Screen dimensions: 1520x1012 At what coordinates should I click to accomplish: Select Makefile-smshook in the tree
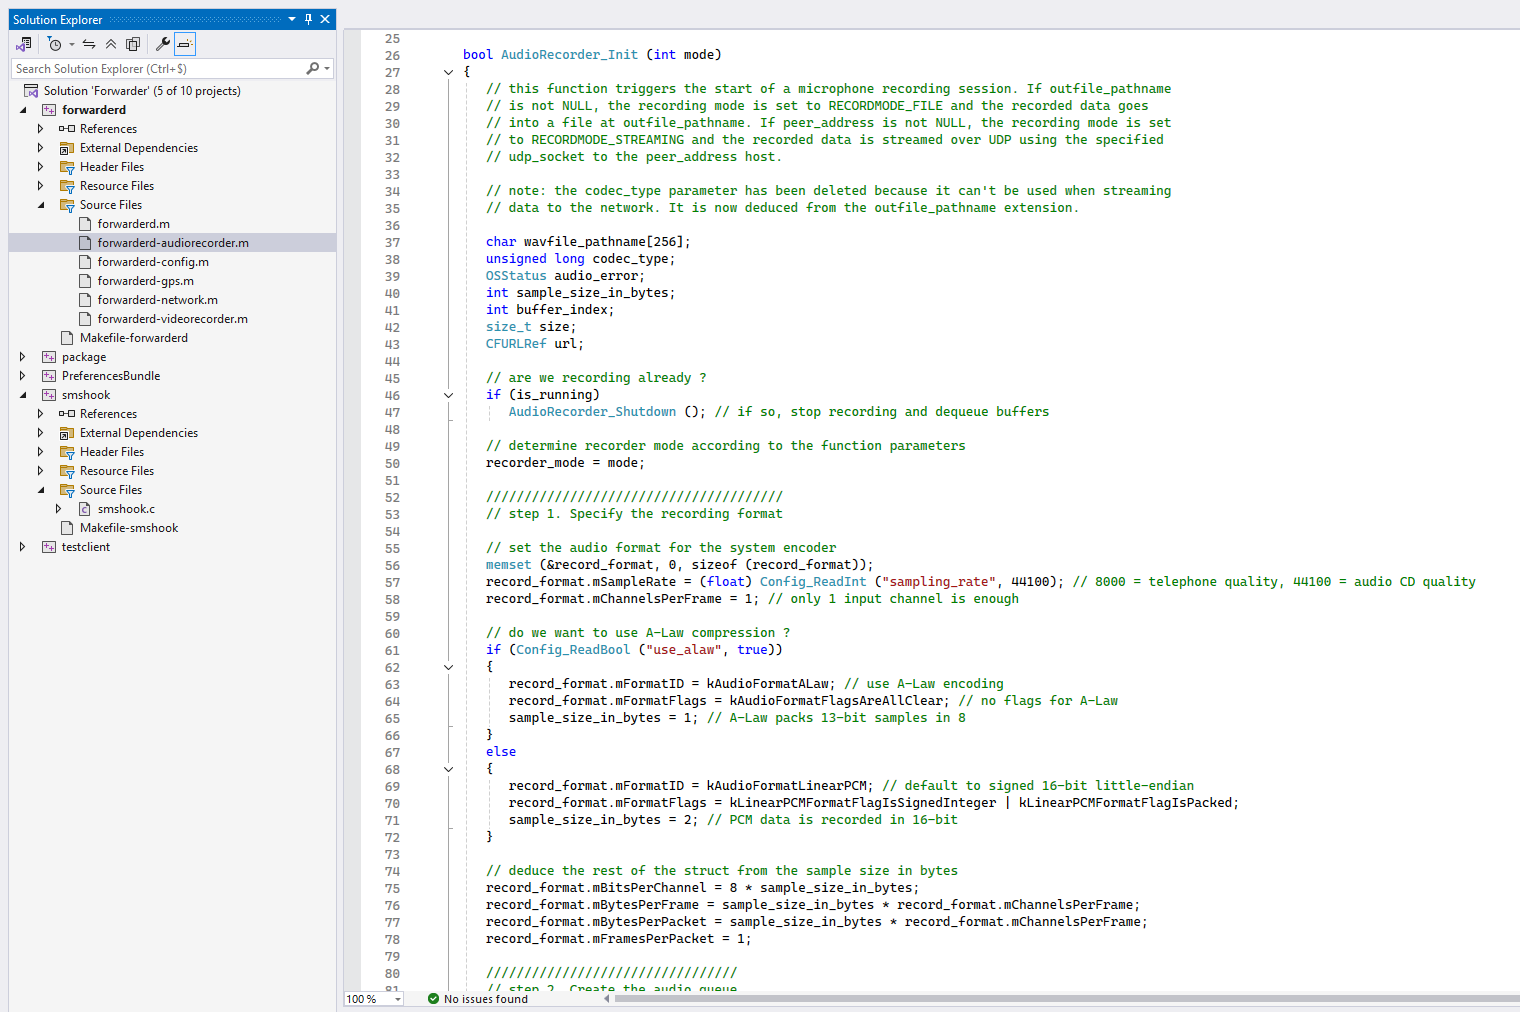[128, 528]
